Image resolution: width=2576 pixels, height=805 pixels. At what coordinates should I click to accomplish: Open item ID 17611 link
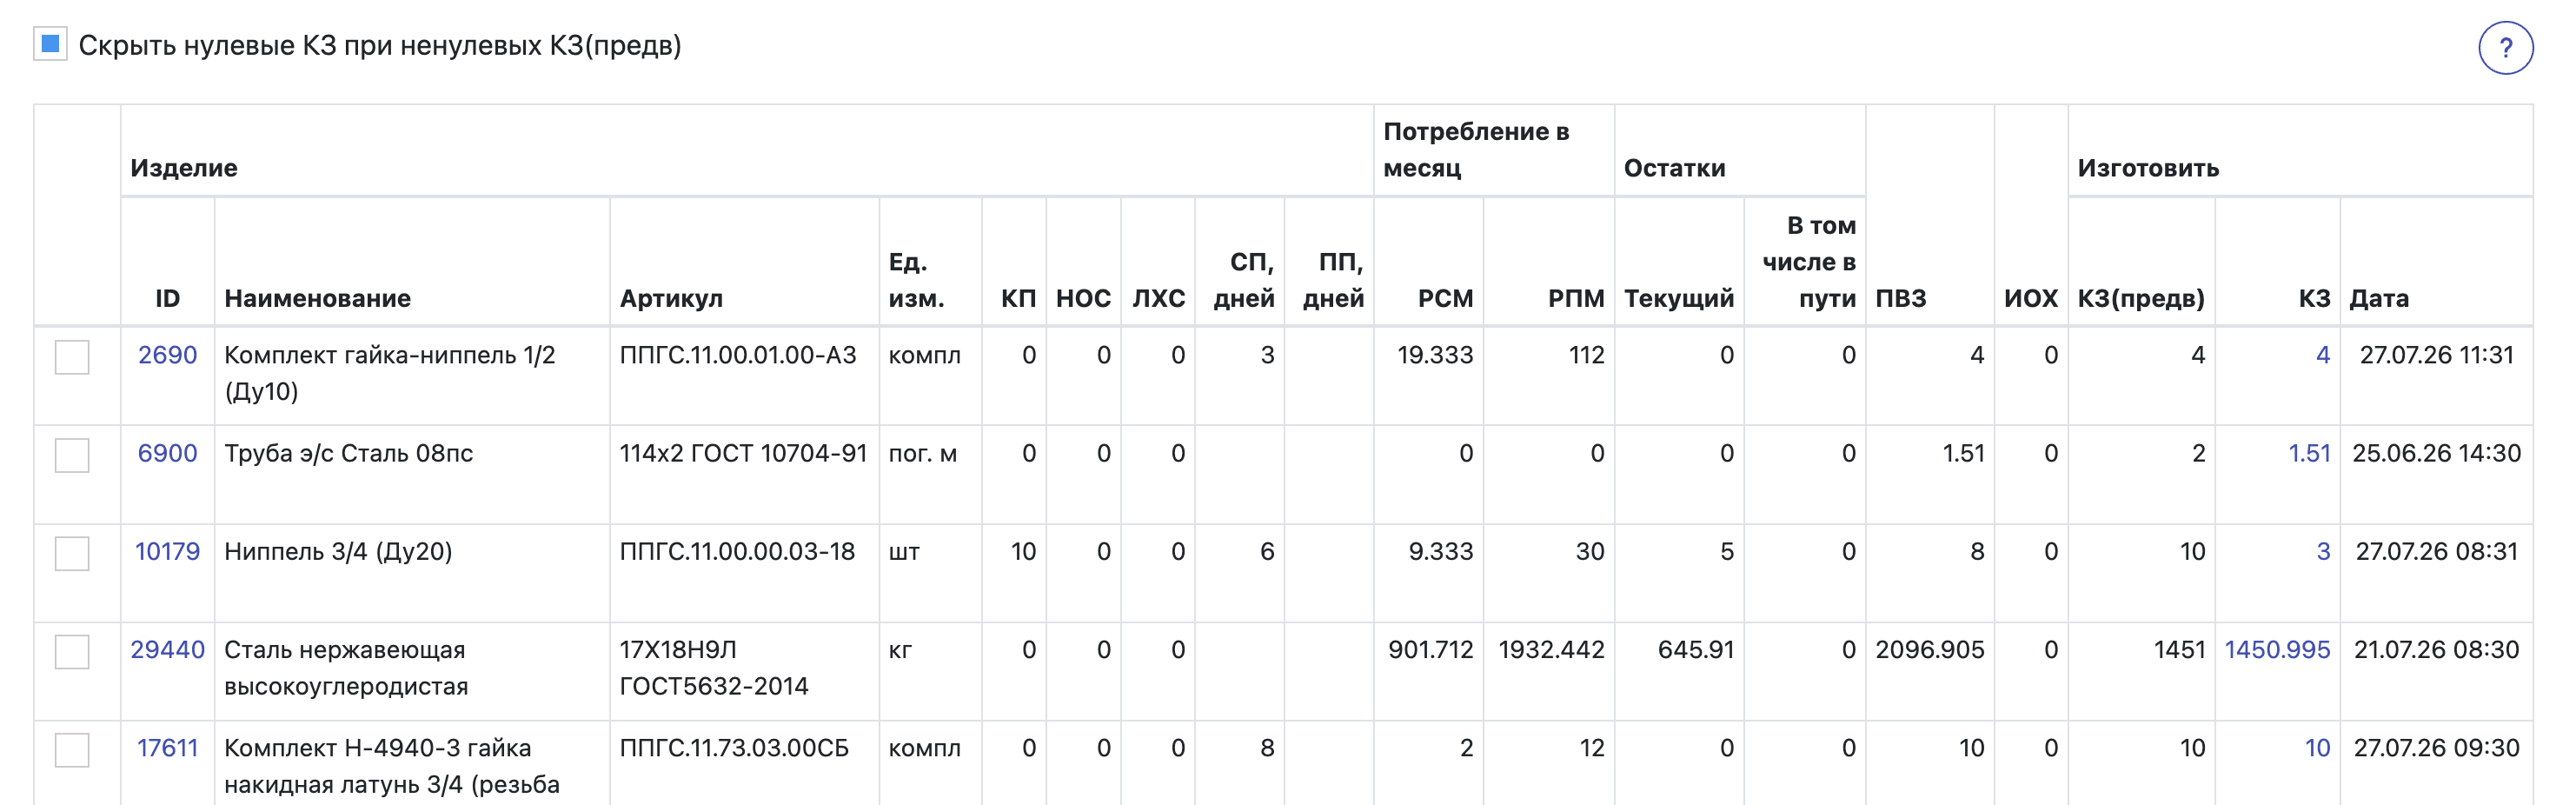[x=167, y=747]
